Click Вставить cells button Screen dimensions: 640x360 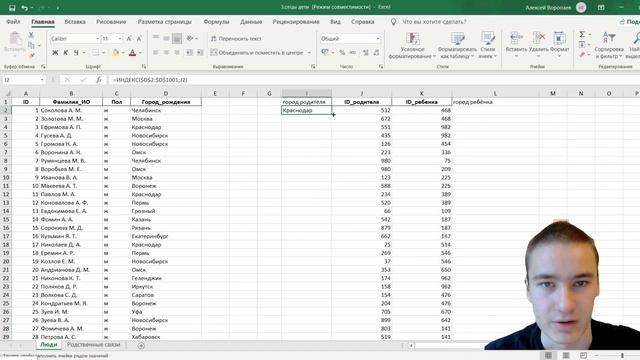[516, 44]
